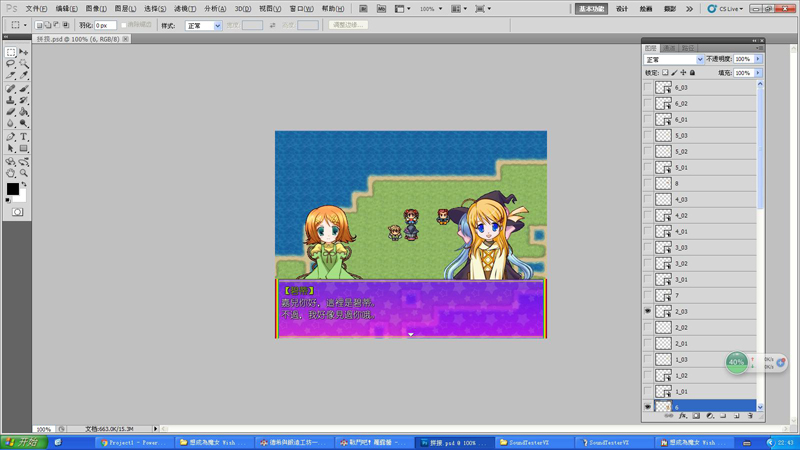Select the 3D Camera Rotate tool
This screenshot has width=800, height=450.
point(23,162)
